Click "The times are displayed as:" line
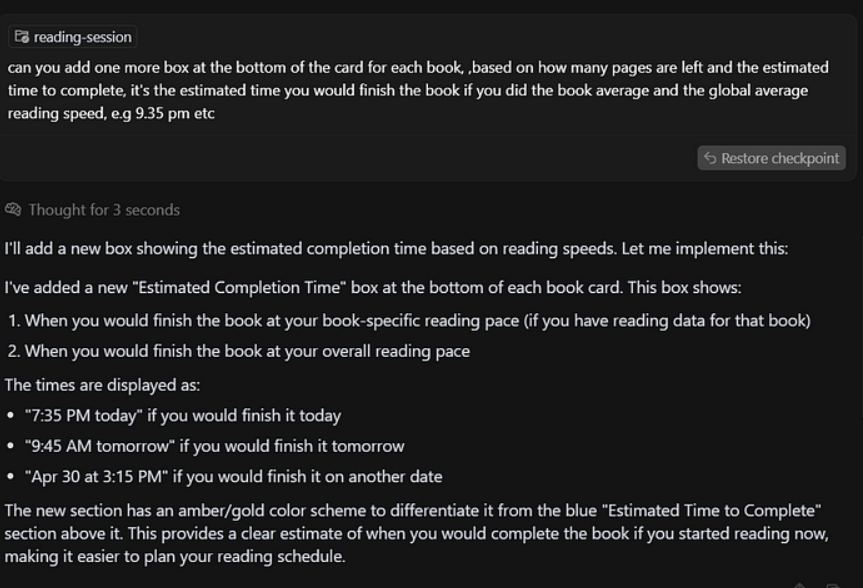 pos(102,385)
